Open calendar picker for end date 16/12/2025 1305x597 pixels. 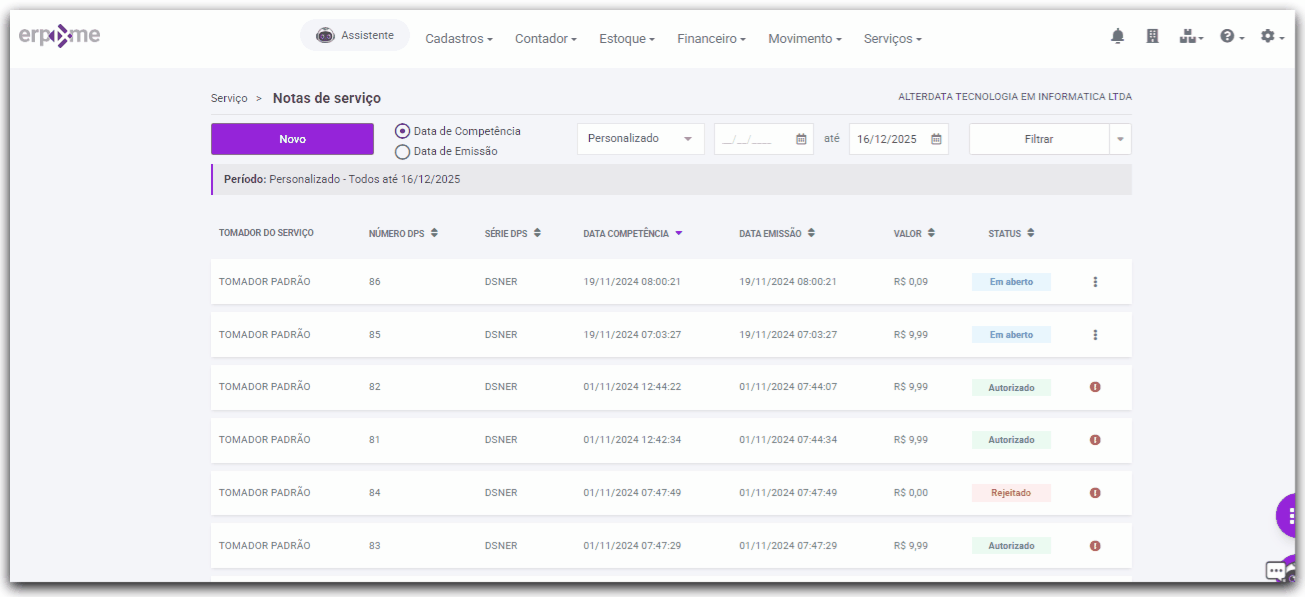tap(936, 139)
